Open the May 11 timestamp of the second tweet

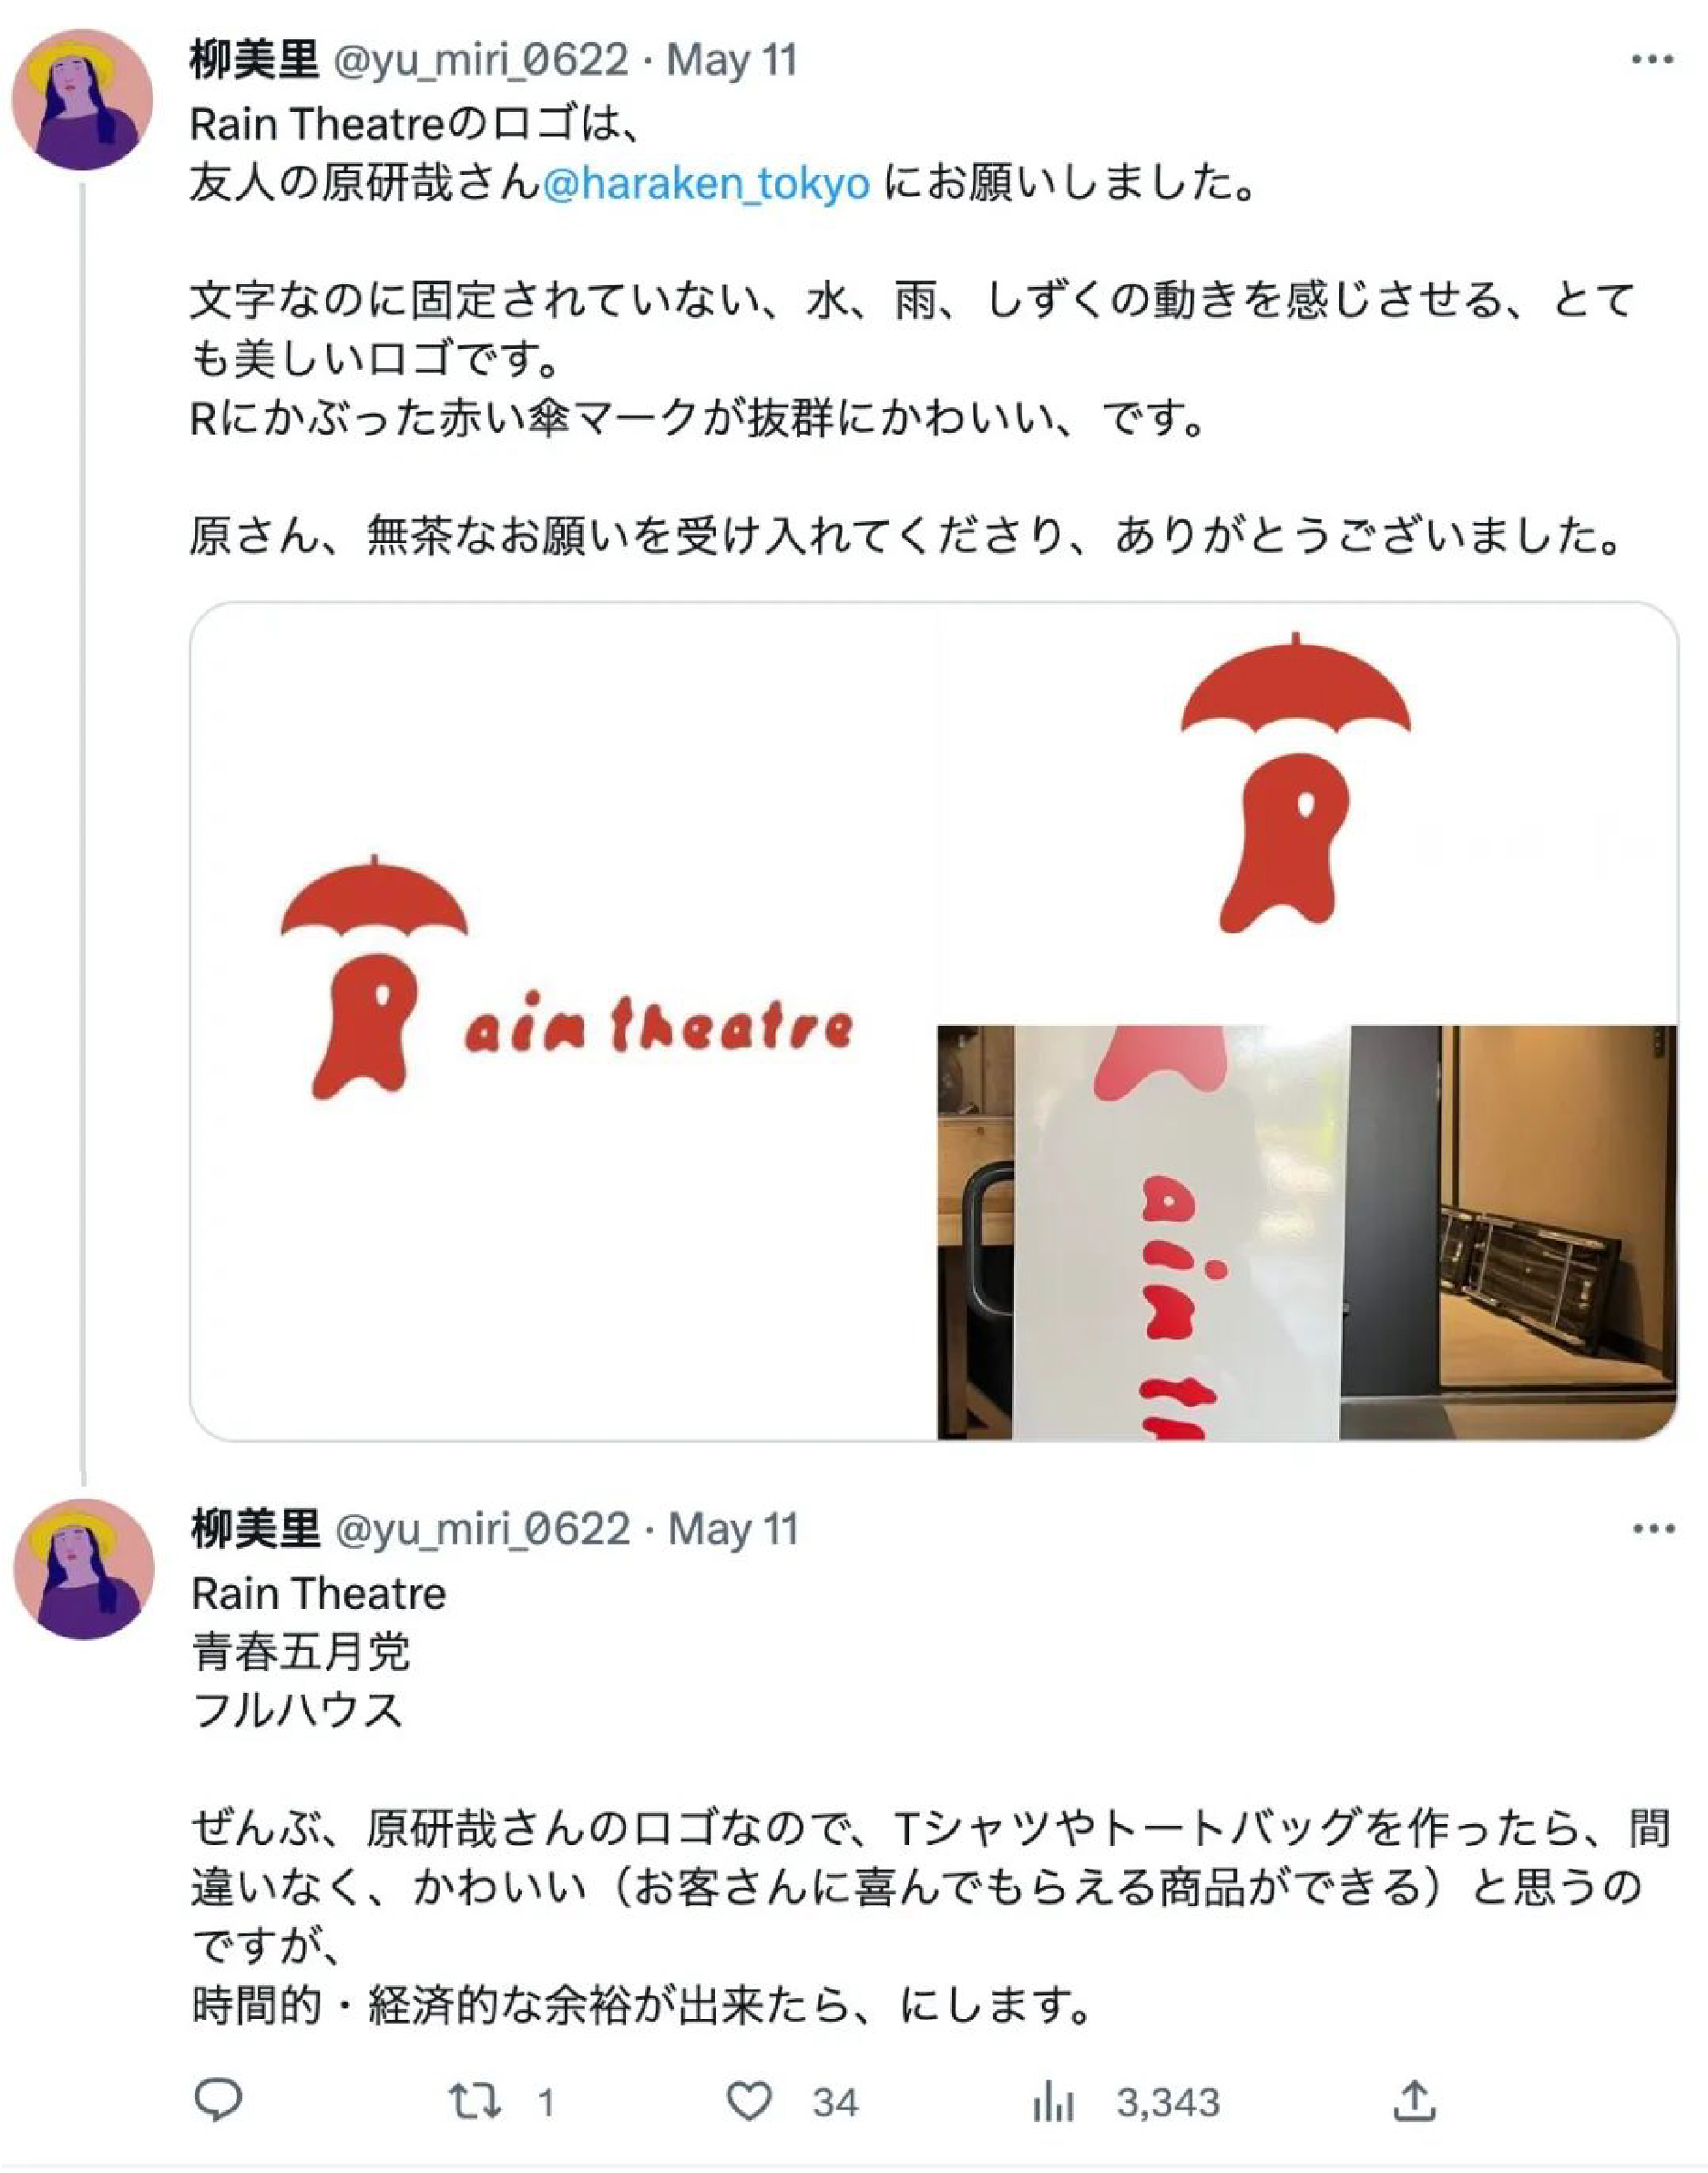(x=733, y=1530)
